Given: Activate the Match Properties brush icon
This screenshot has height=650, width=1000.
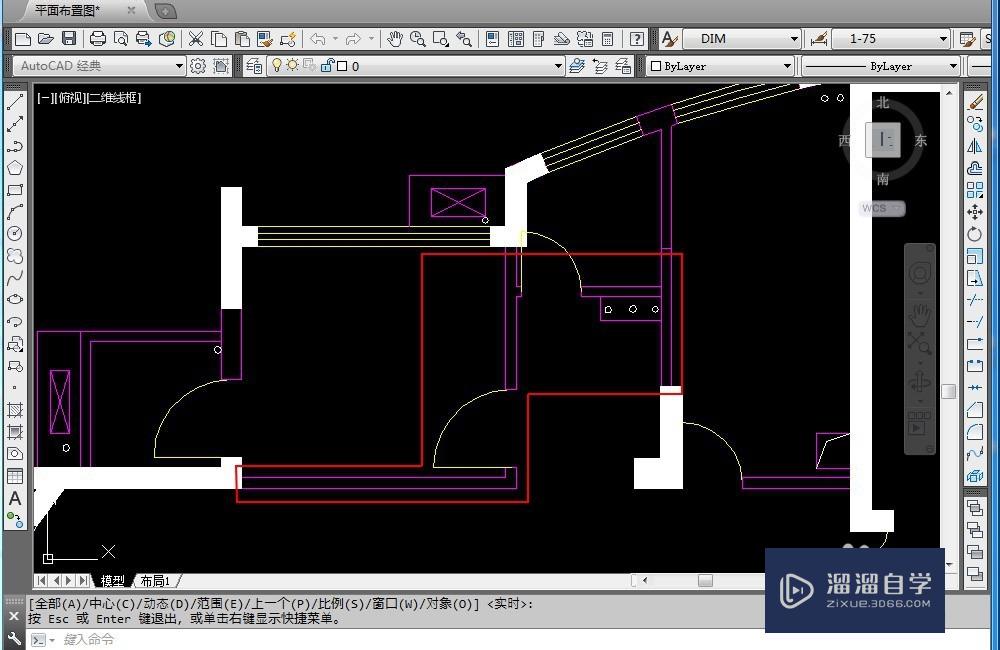Looking at the screenshot, I should [265, 40].
